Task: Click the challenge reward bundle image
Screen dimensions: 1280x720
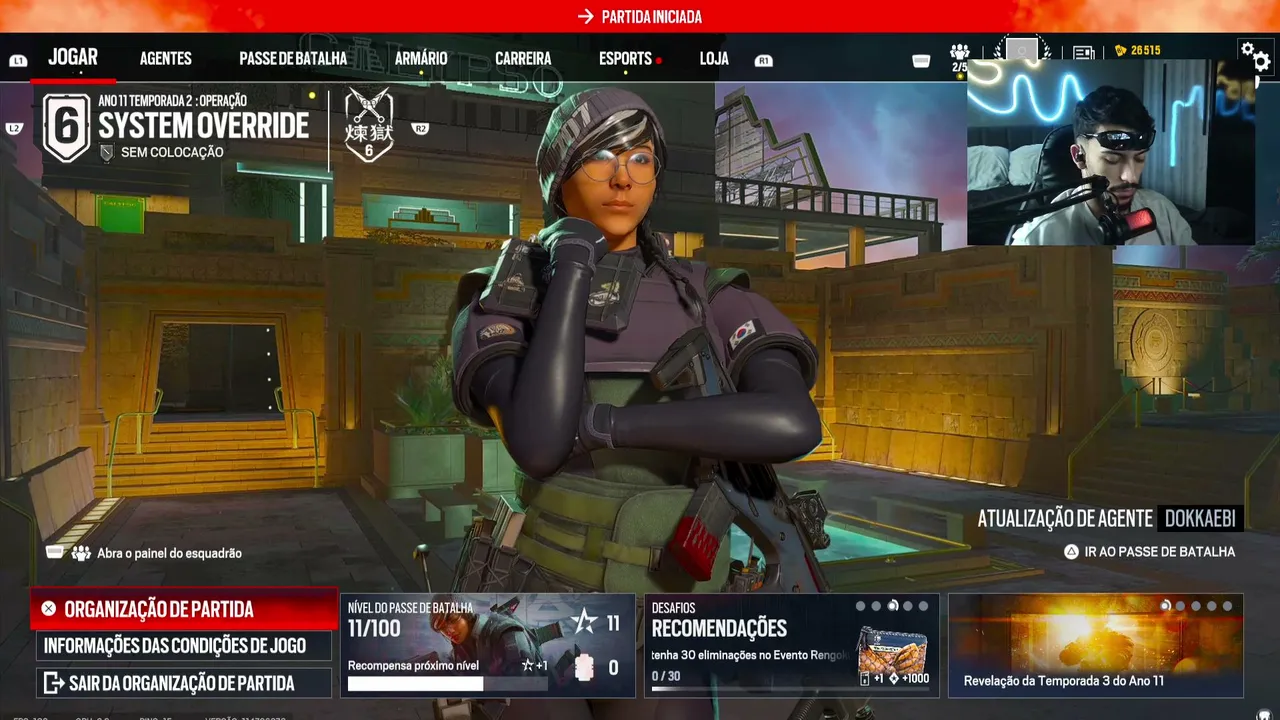Action: 893,652
